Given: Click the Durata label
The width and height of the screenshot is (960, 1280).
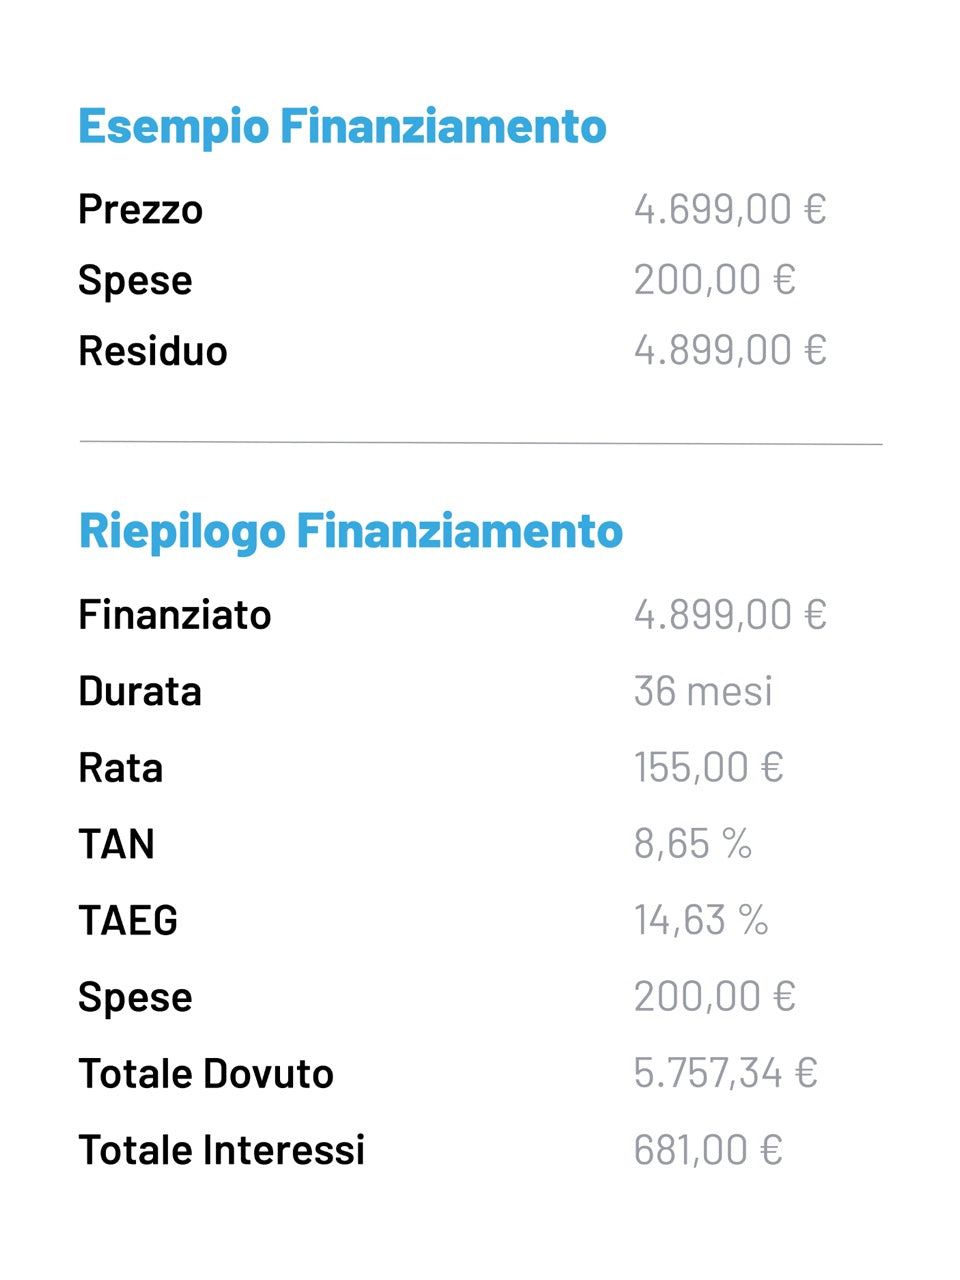Looking at the screenshot, I should pos(140,691).
